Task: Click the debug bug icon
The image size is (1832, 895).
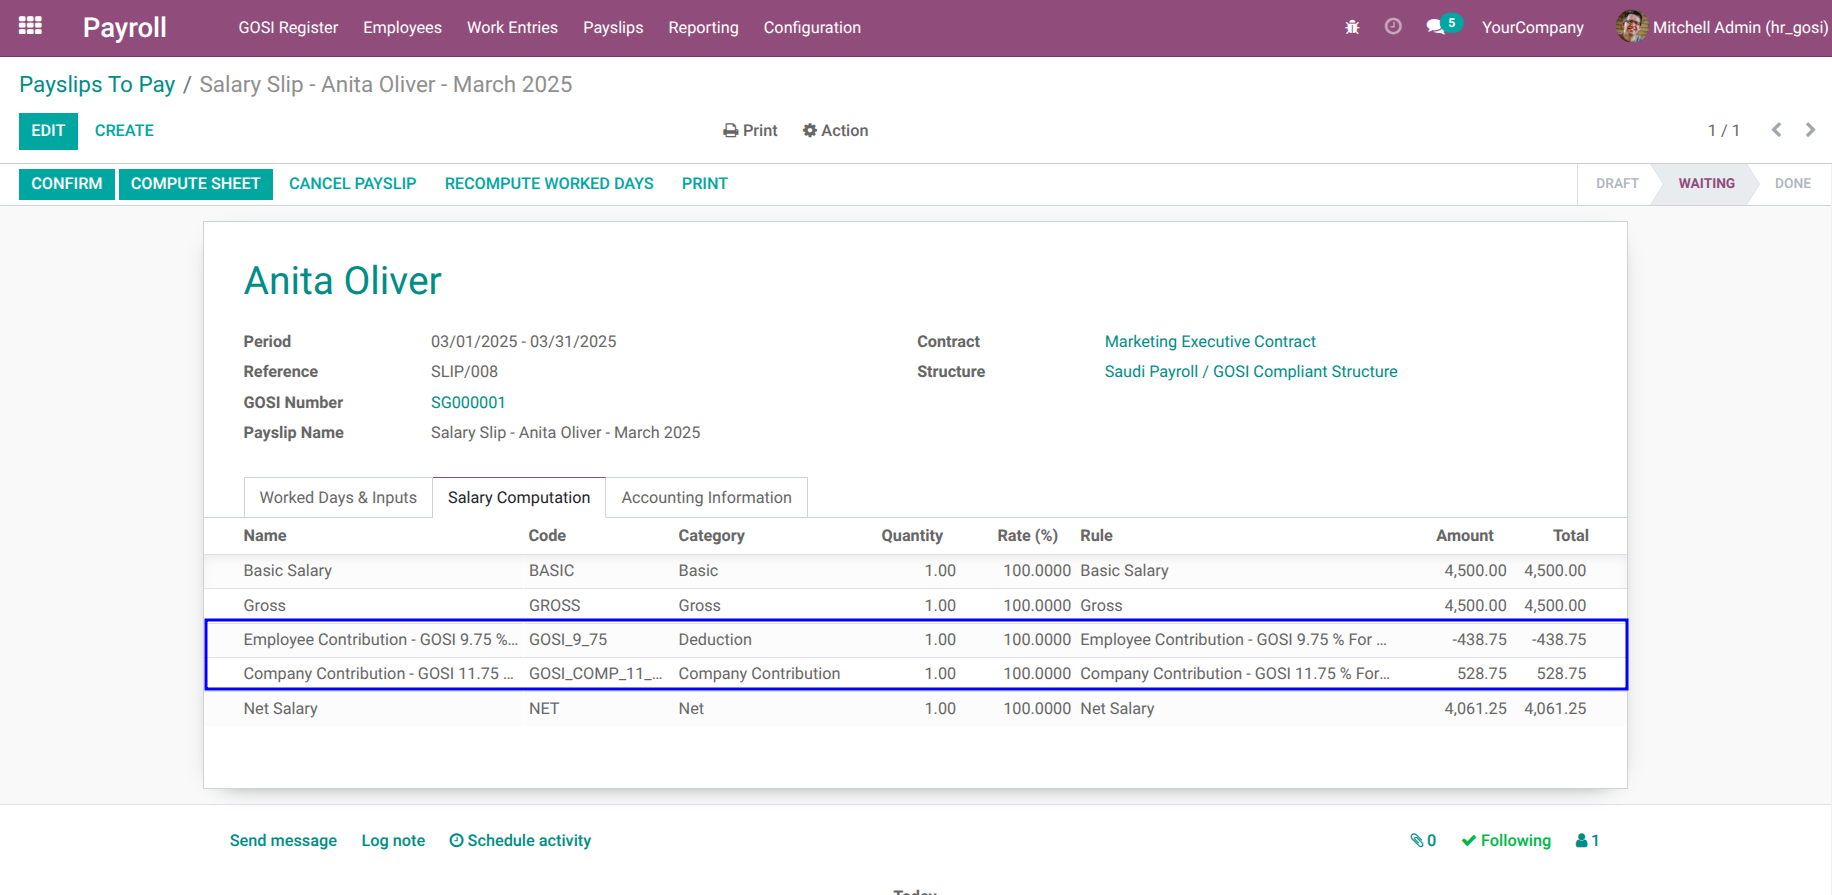Action: [1352, 27]
